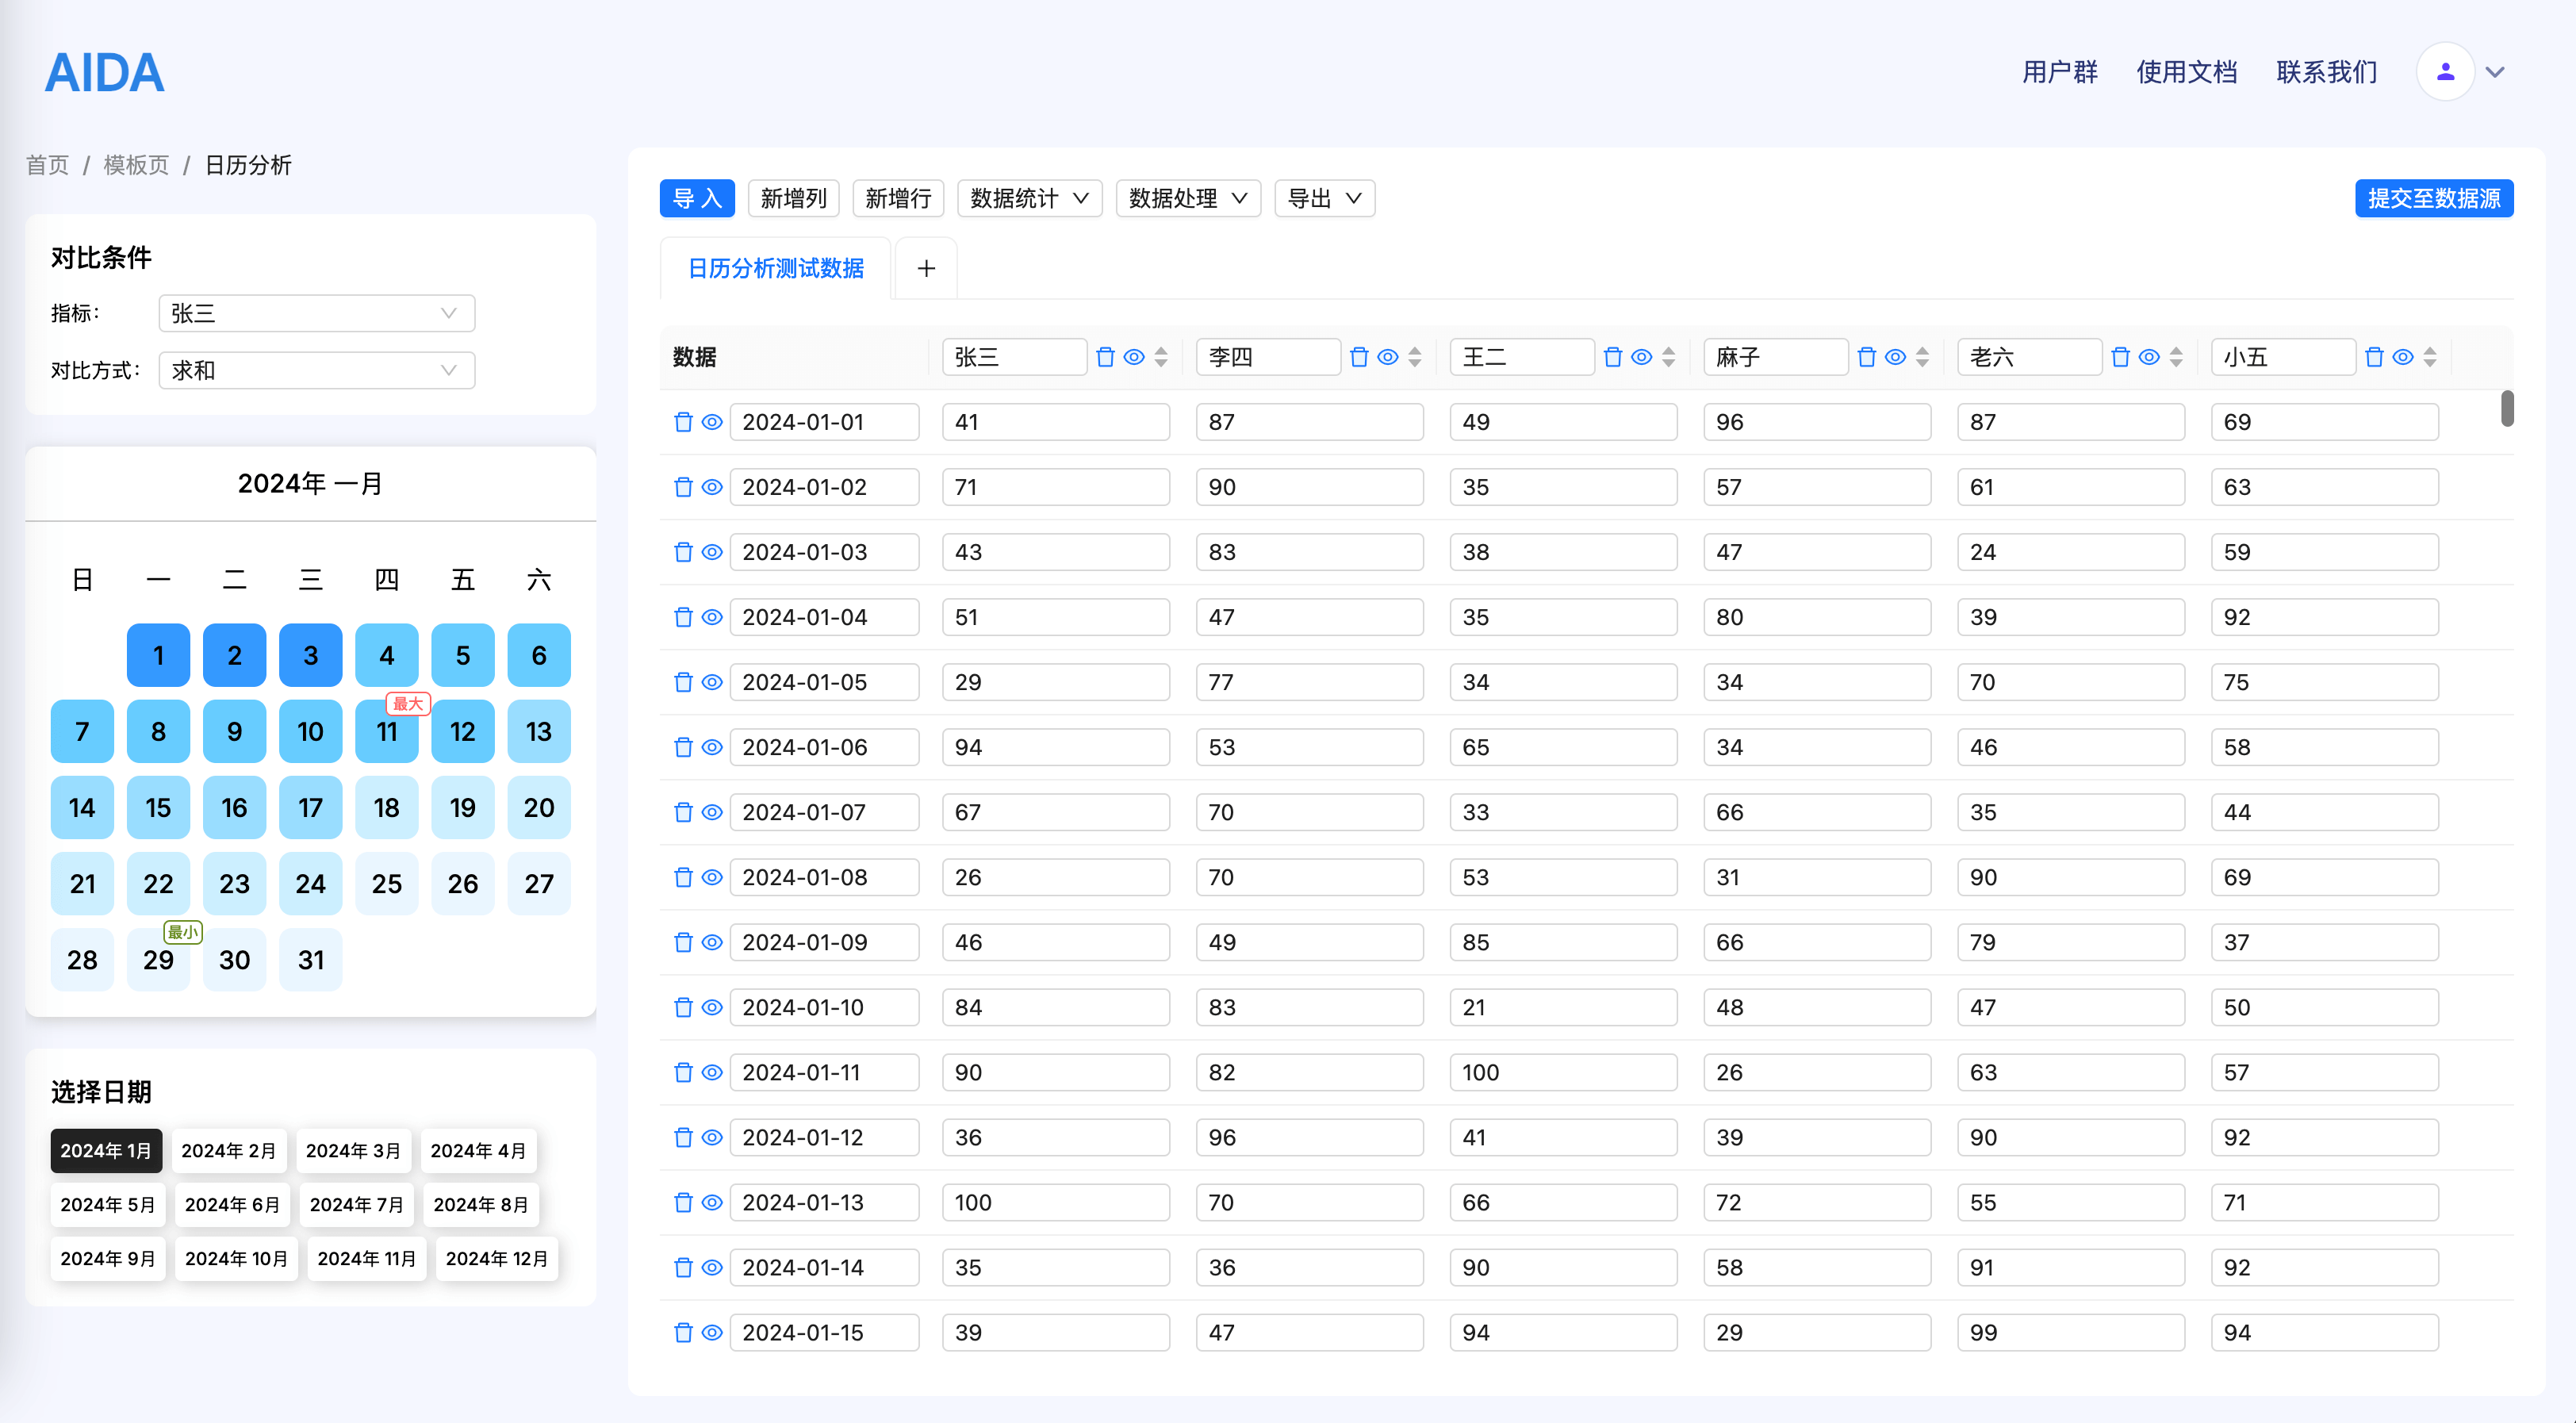2576x1423 pixels.
Task: Delete the 2024-01-03 row
Action: point(684,552)
